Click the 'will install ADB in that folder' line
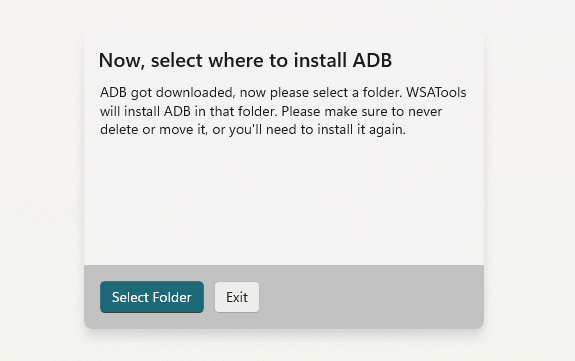Viewport: 575px width, 361px height. [x=188, y=111]
